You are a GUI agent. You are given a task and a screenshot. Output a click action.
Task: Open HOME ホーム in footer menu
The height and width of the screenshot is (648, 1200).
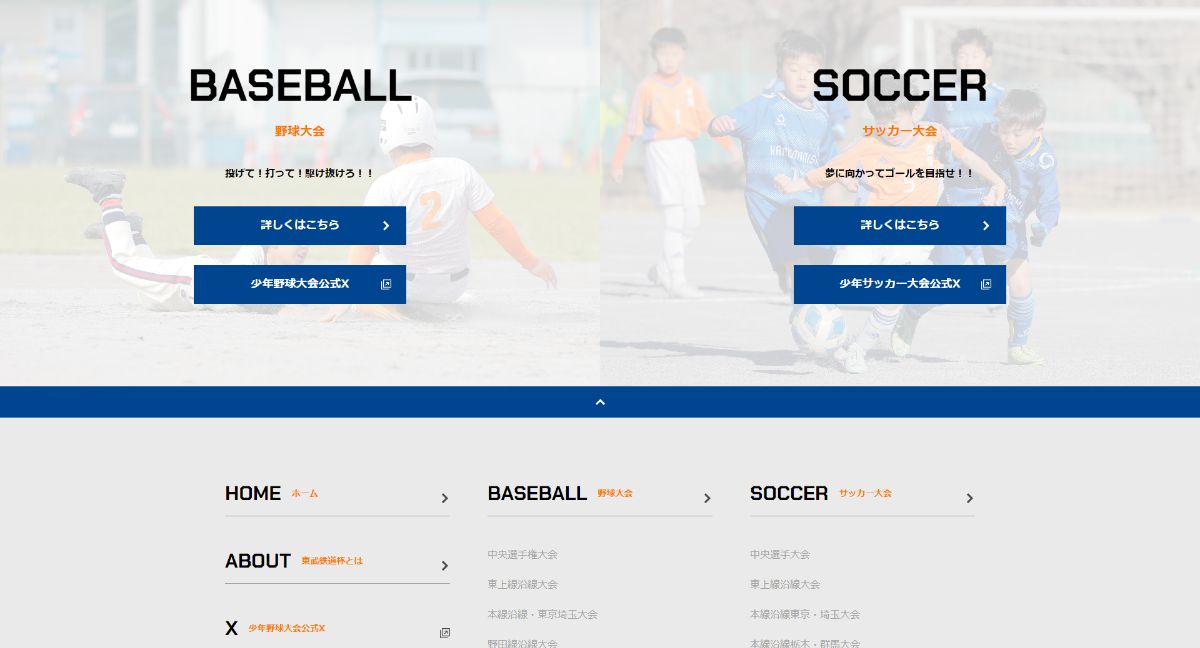coord(271,493)
